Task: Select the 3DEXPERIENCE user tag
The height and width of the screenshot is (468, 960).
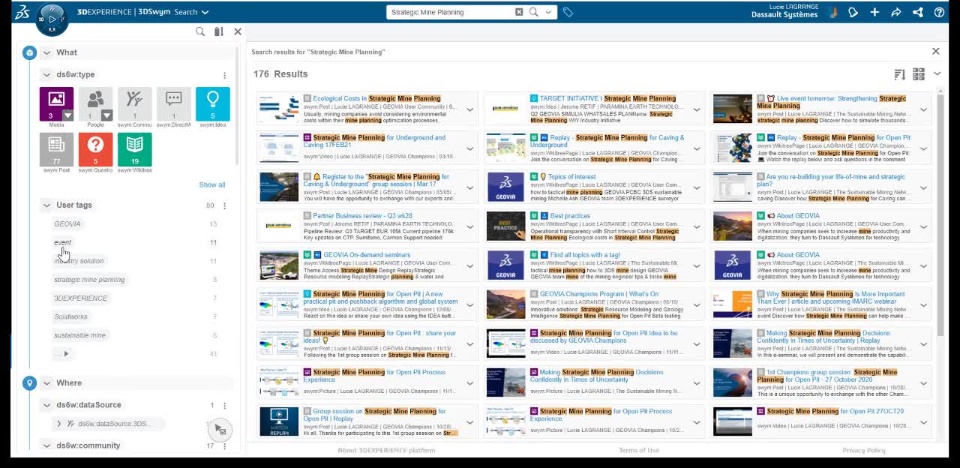Action: [81, 298]
